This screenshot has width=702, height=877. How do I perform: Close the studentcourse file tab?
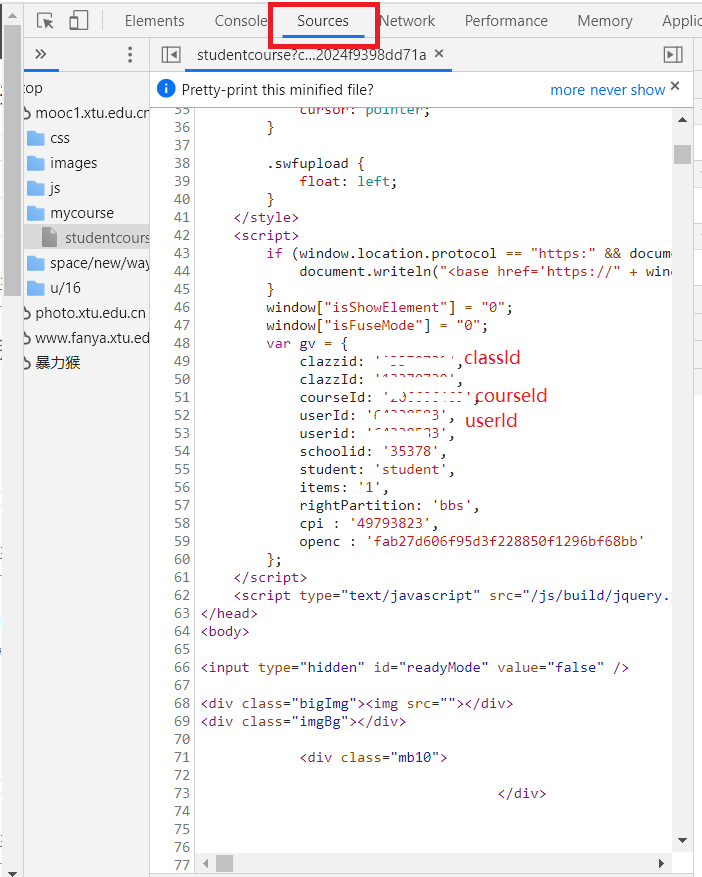(x=439, y=54)
